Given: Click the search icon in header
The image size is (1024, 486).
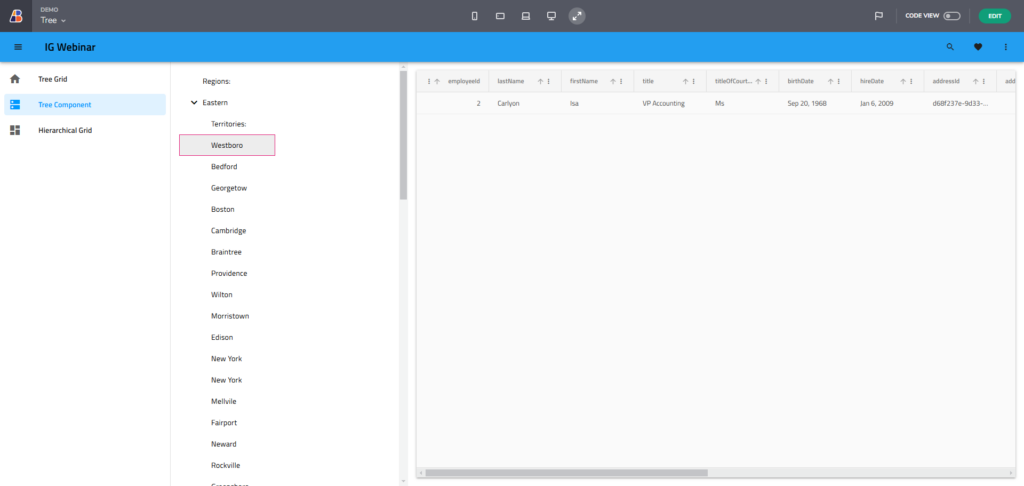Looking at the screenshot, I should pyautogui.click(x=950, y=47).
